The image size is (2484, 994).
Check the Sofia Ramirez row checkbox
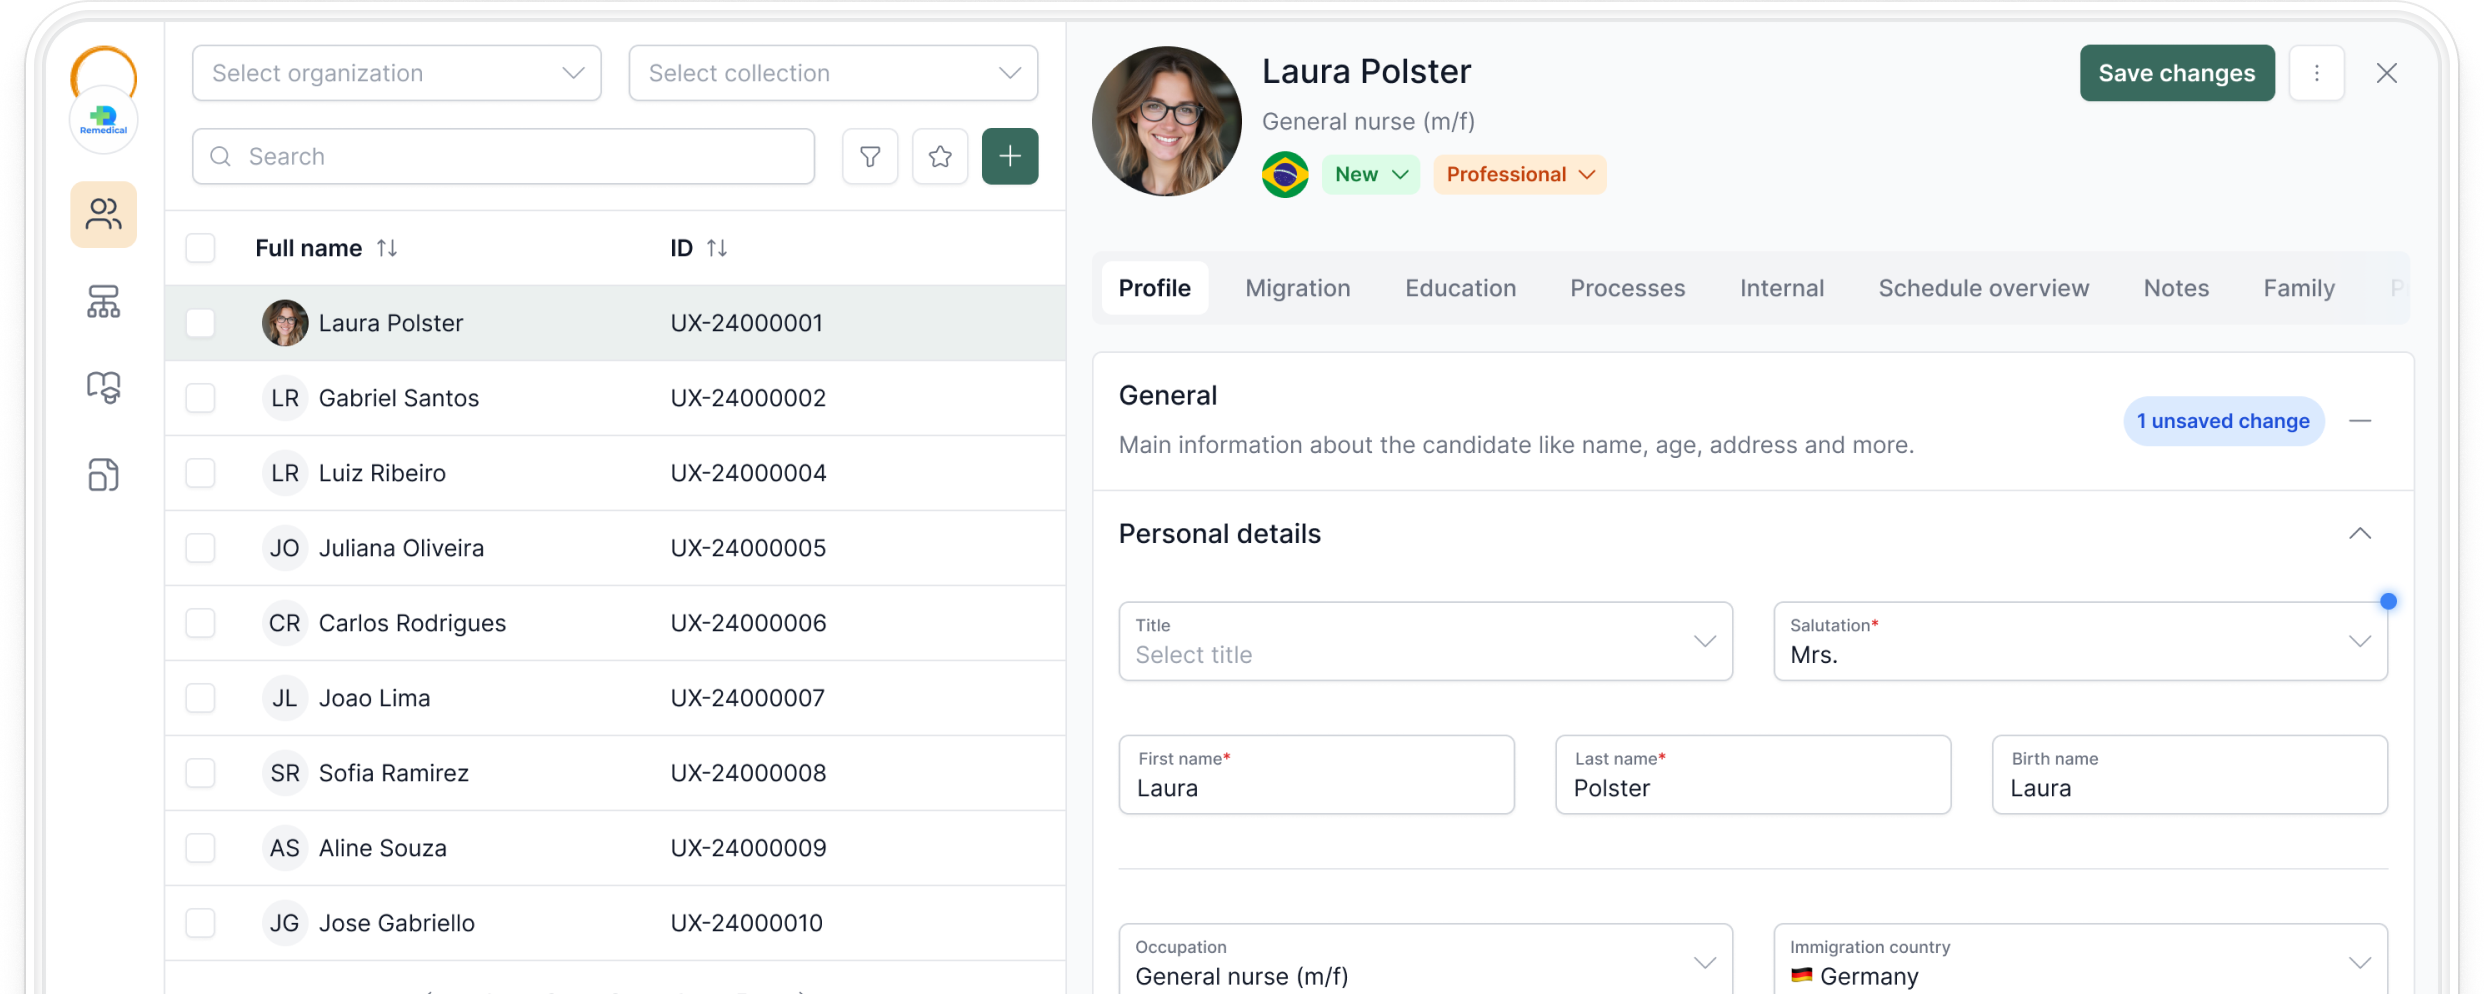tap(200, 773)
